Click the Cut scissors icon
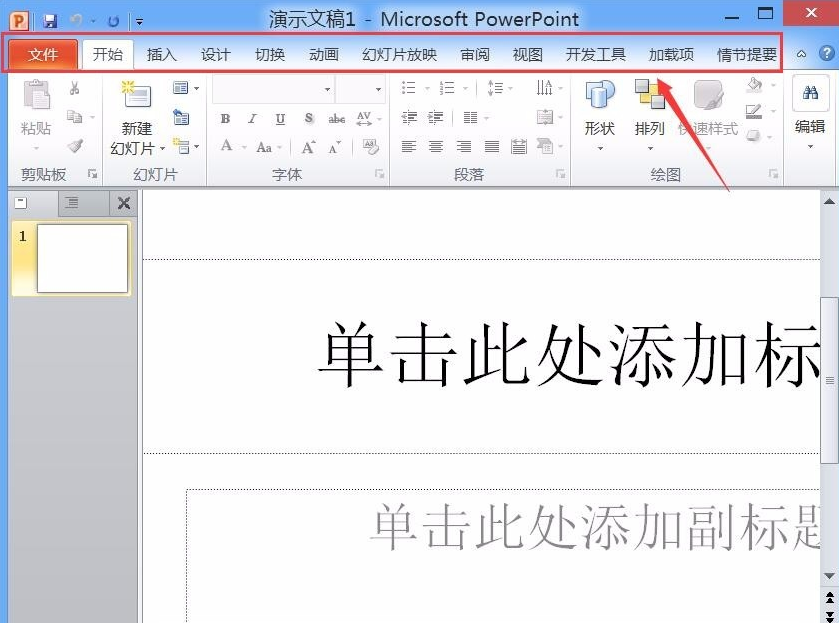The image size is (839, 623). pos(75,88)
